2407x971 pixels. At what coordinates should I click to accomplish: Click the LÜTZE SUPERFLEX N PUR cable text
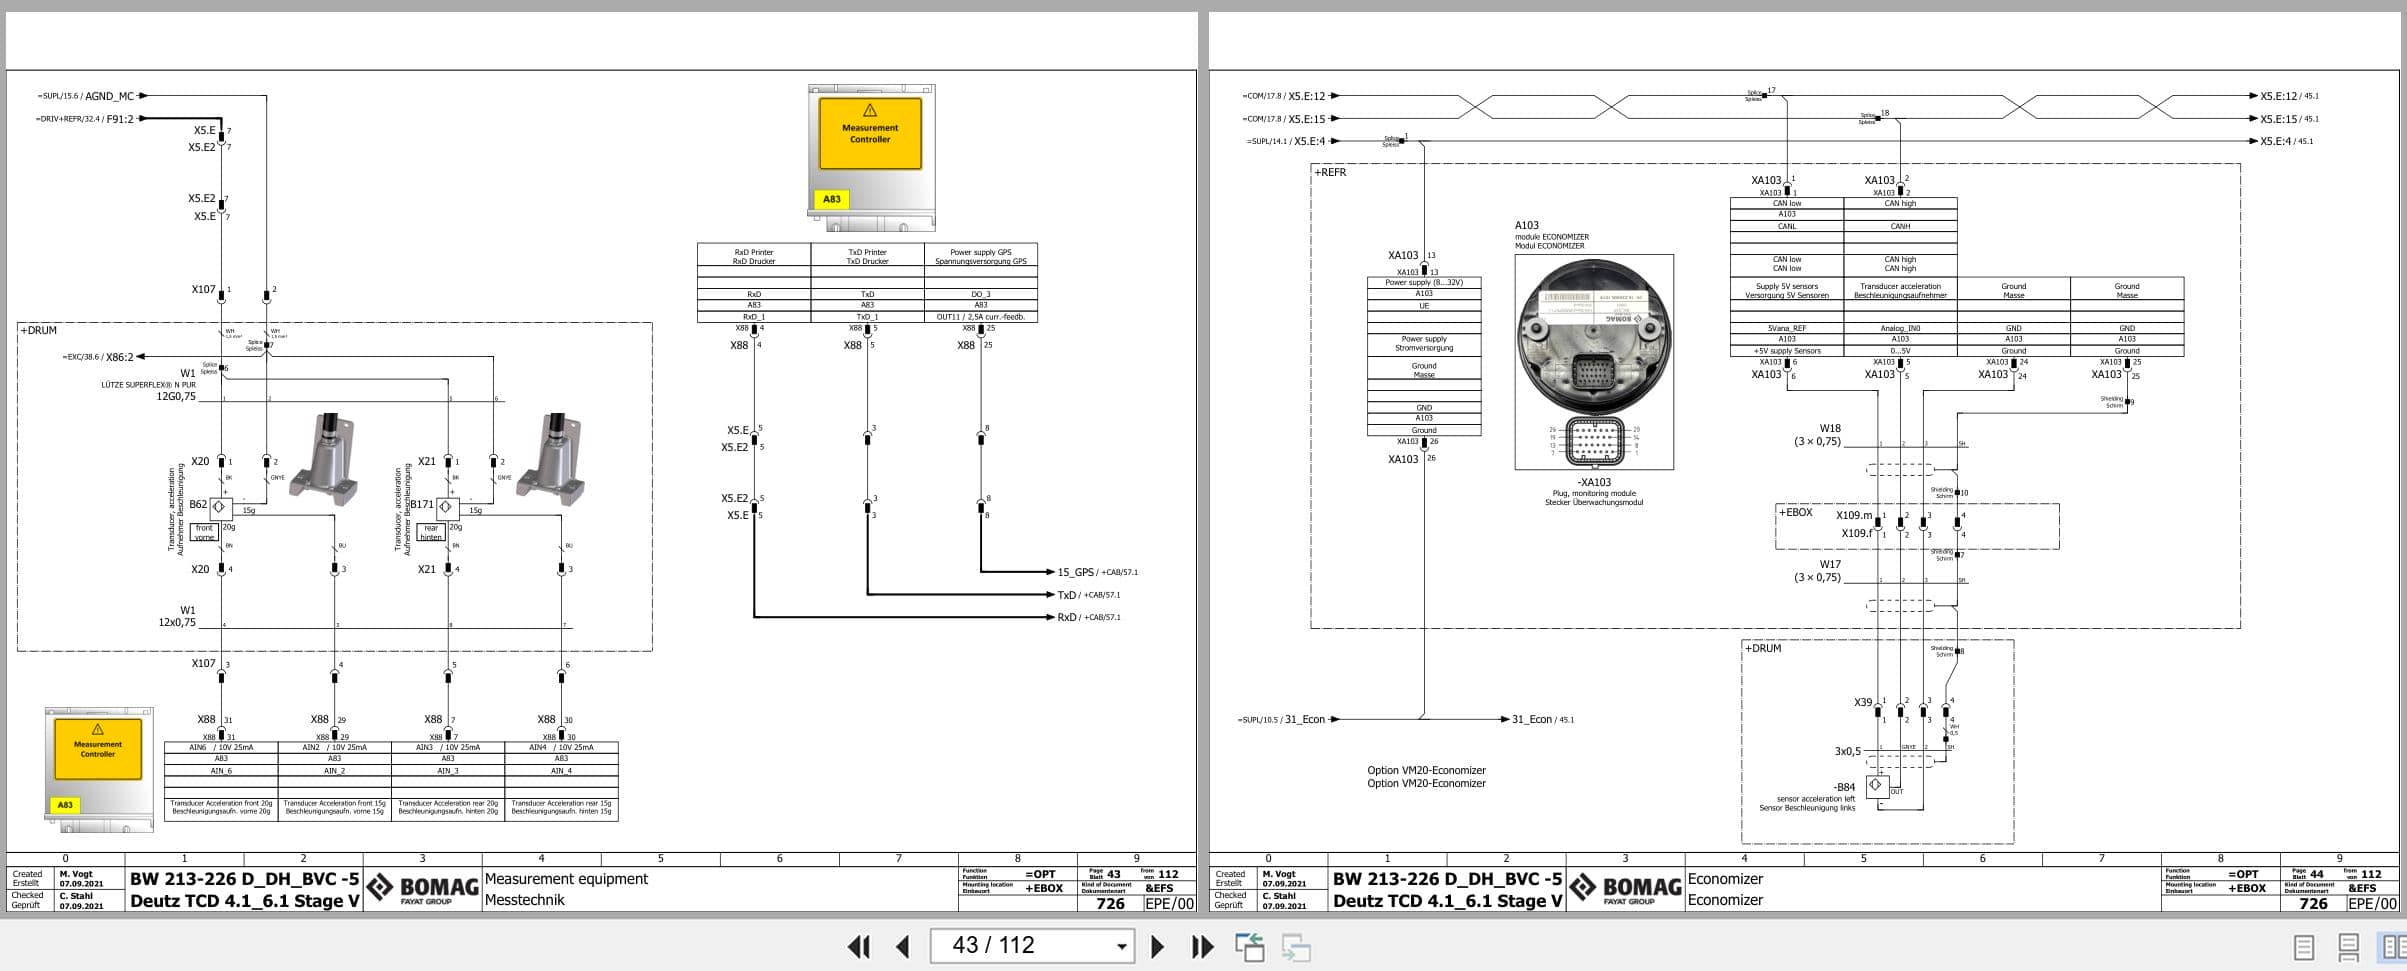148,385
